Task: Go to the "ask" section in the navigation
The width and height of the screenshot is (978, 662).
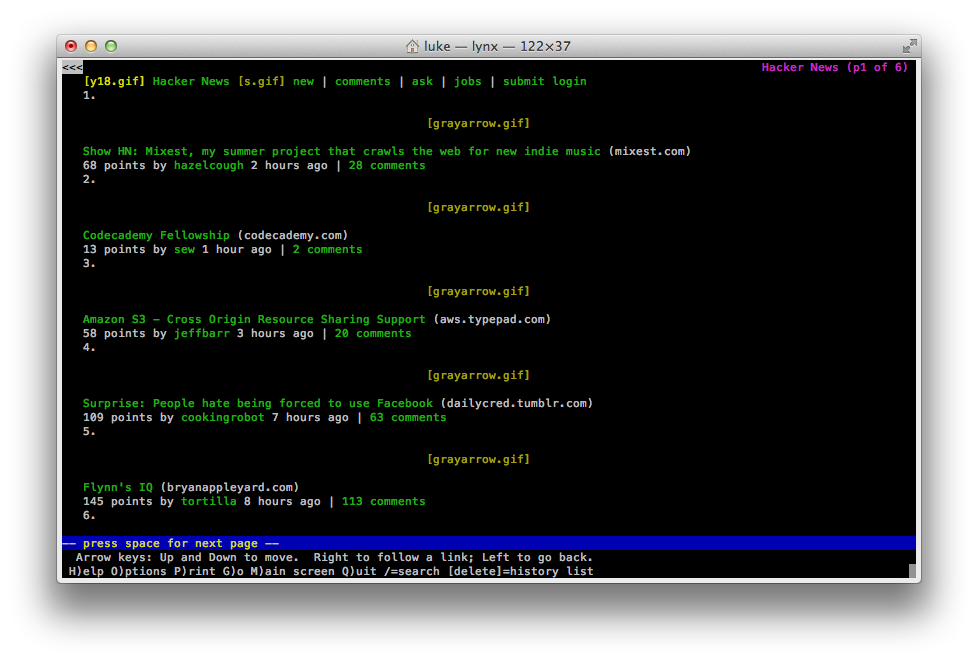Action: [x=422, y=82]
